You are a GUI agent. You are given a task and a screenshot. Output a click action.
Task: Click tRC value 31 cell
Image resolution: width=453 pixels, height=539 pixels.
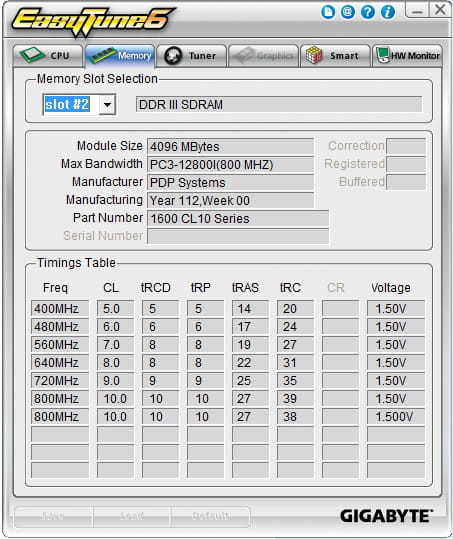coord(295,362)
